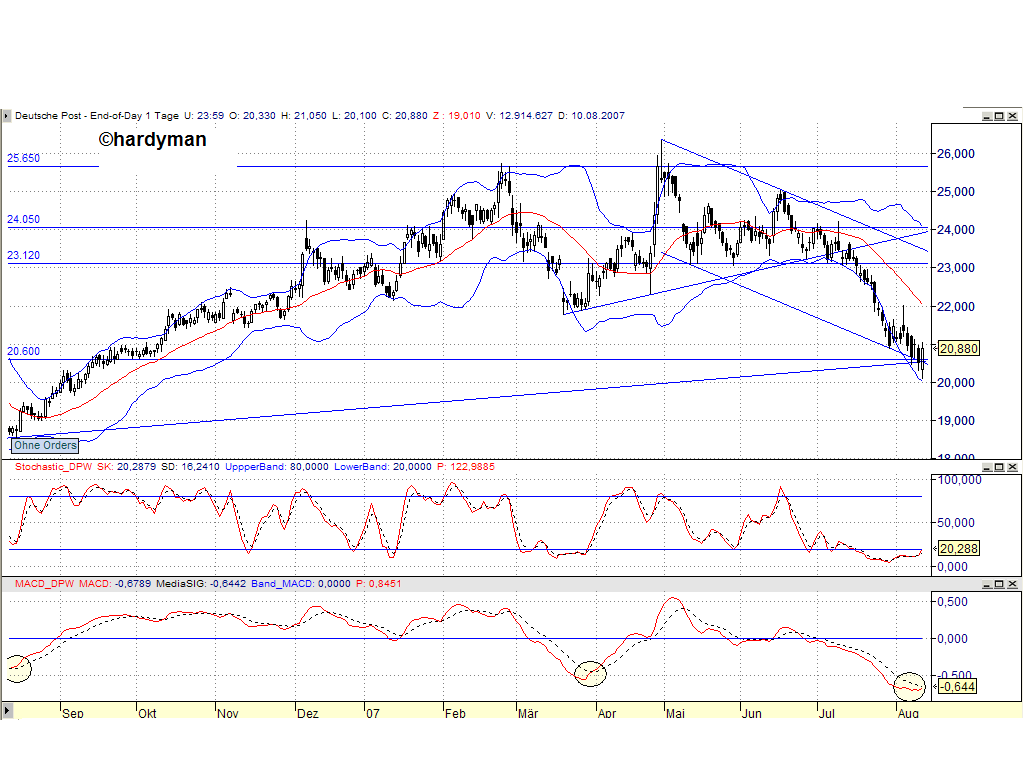Minimize the Stochastic_DPW indicator panel
Screen dimensions: 1024x768
pyautogui.click(x=989, y=466)
